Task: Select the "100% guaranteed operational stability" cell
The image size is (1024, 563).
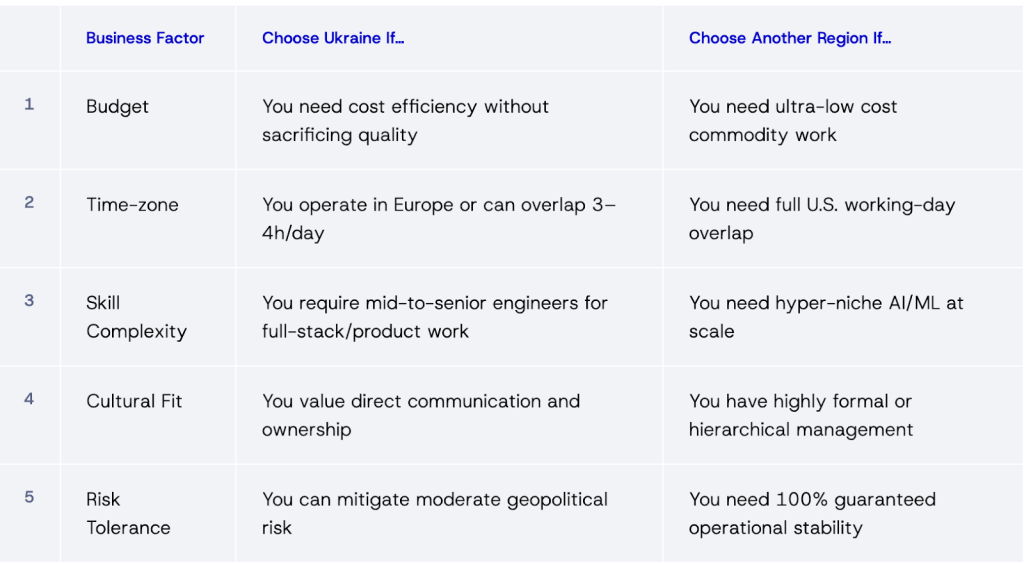Action: click(812, 513)
